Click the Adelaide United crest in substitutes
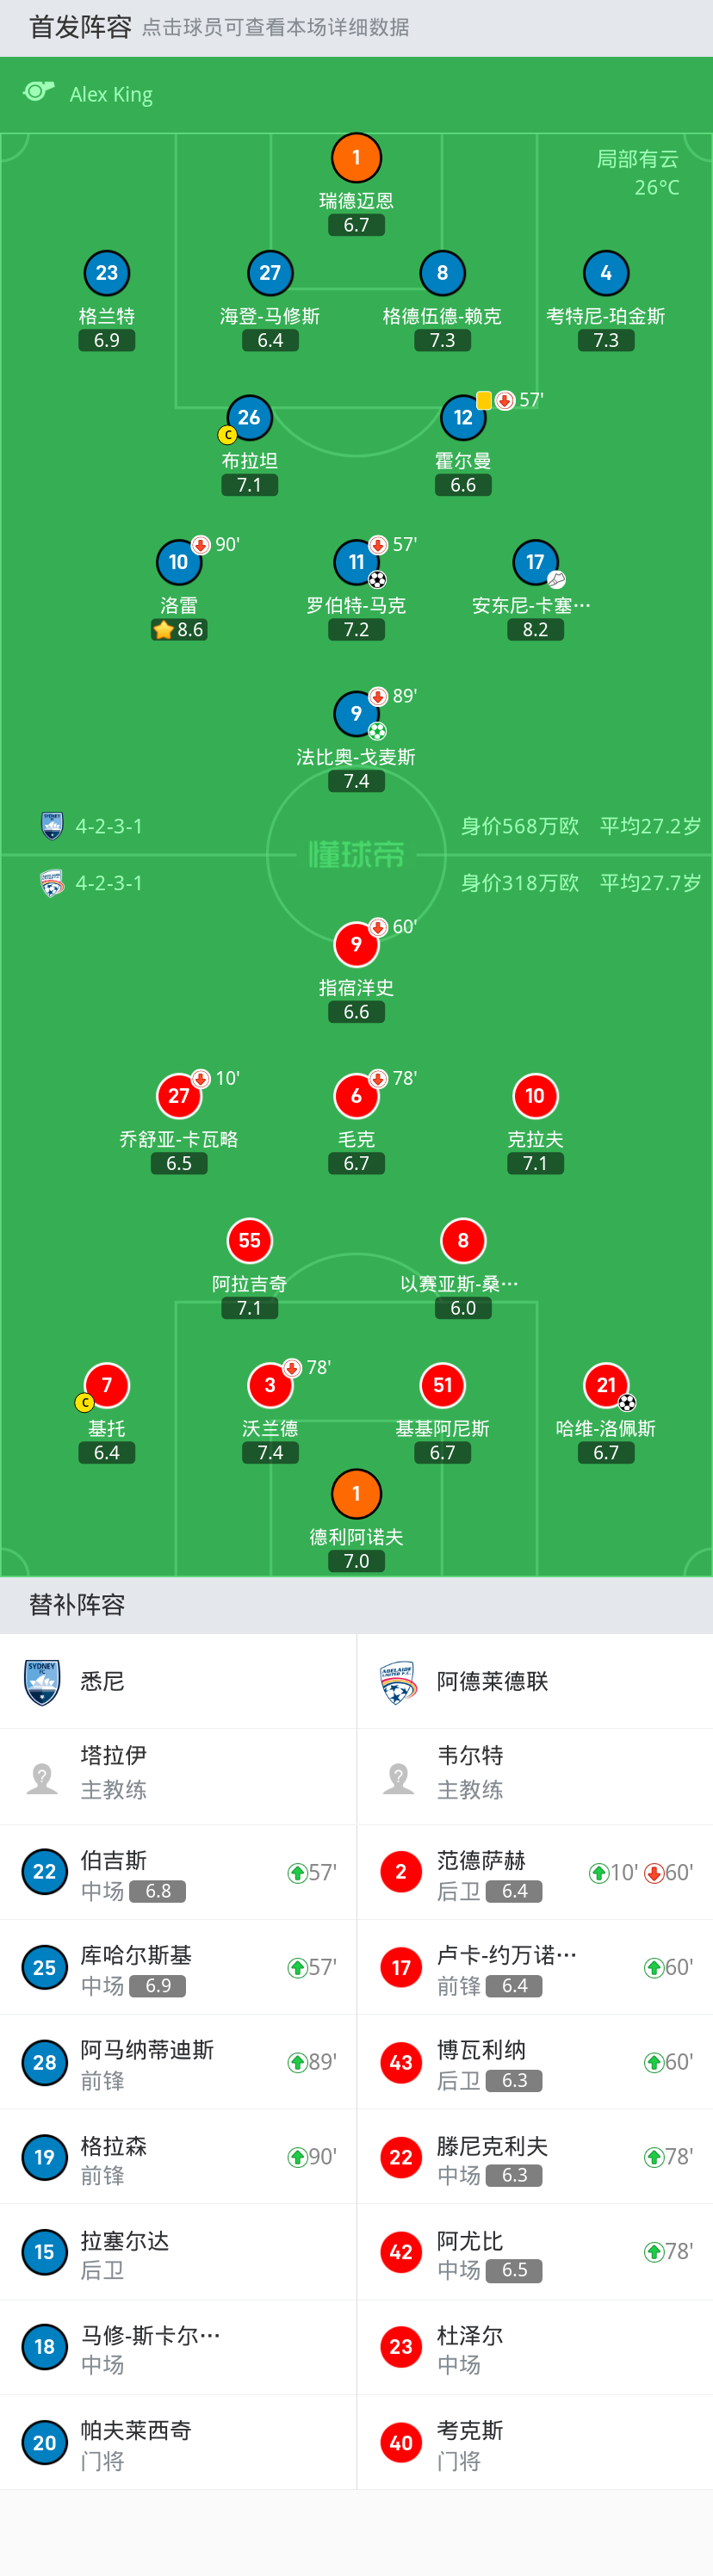 398,1682
